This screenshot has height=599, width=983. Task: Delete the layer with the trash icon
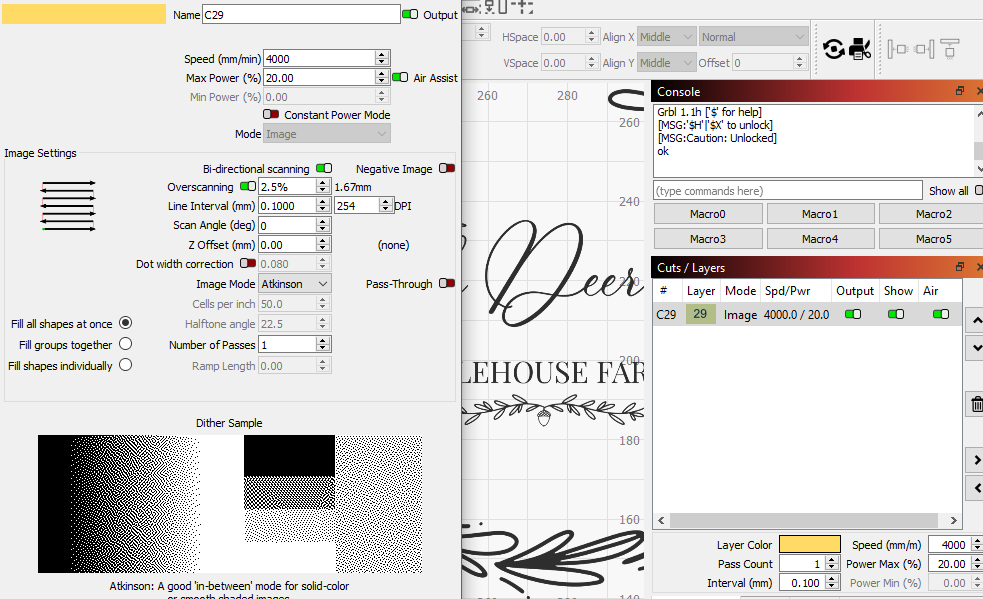coord(975,405)
